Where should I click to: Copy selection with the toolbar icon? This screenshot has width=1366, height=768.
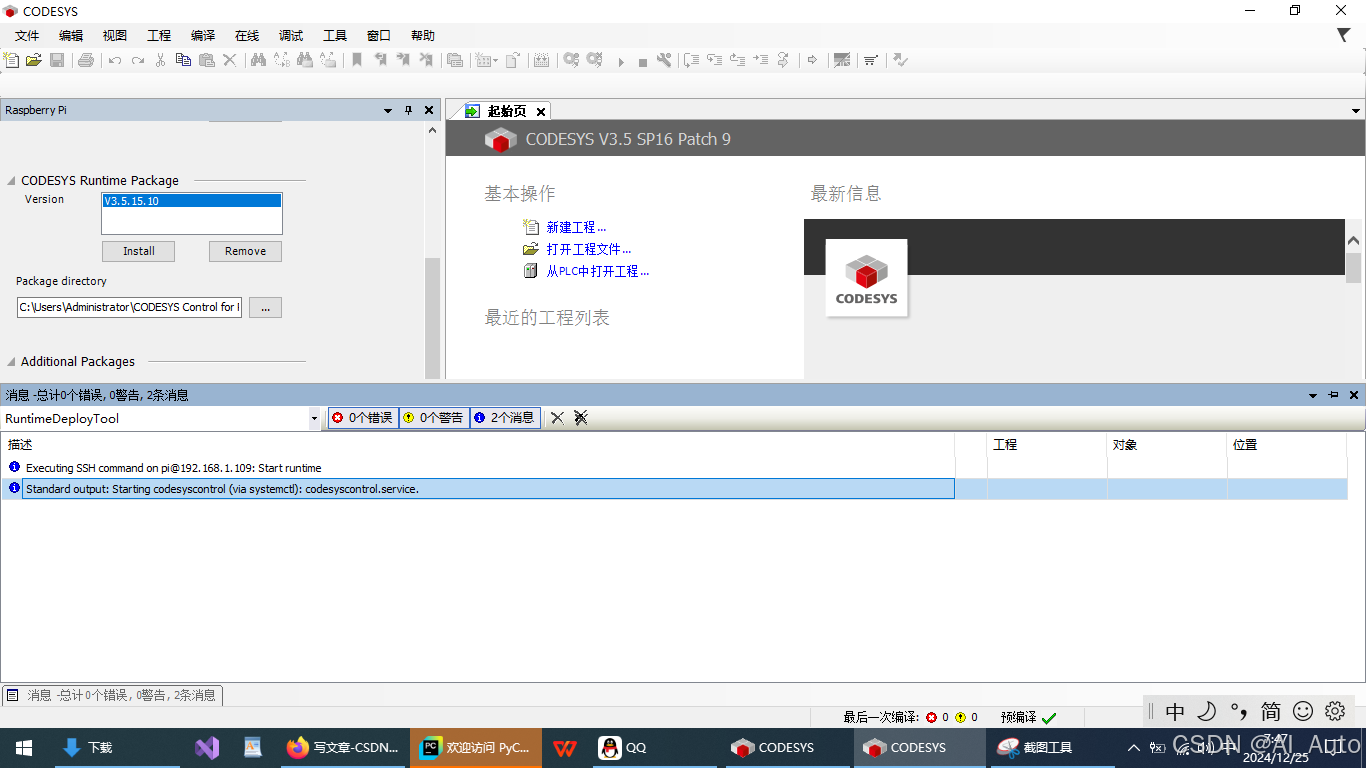point(183,60)
